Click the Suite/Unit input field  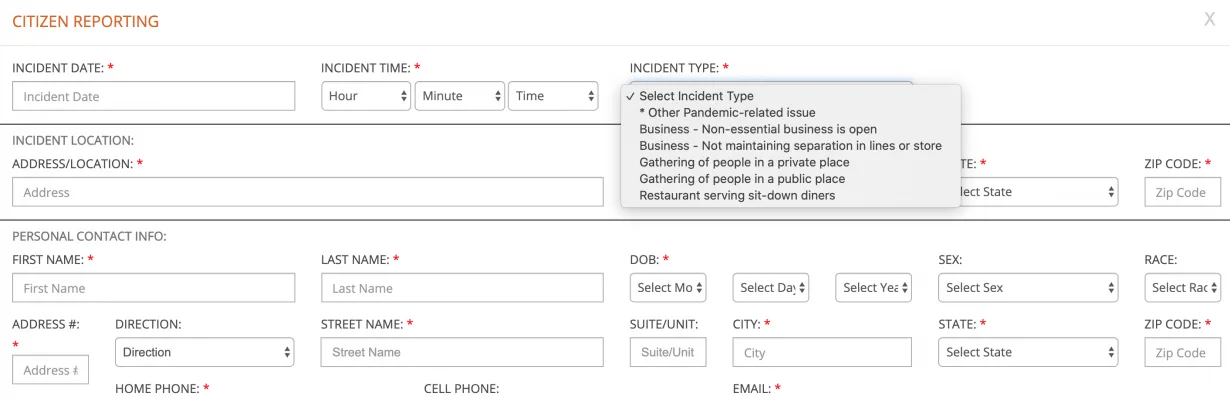click(x=668, y=352)
